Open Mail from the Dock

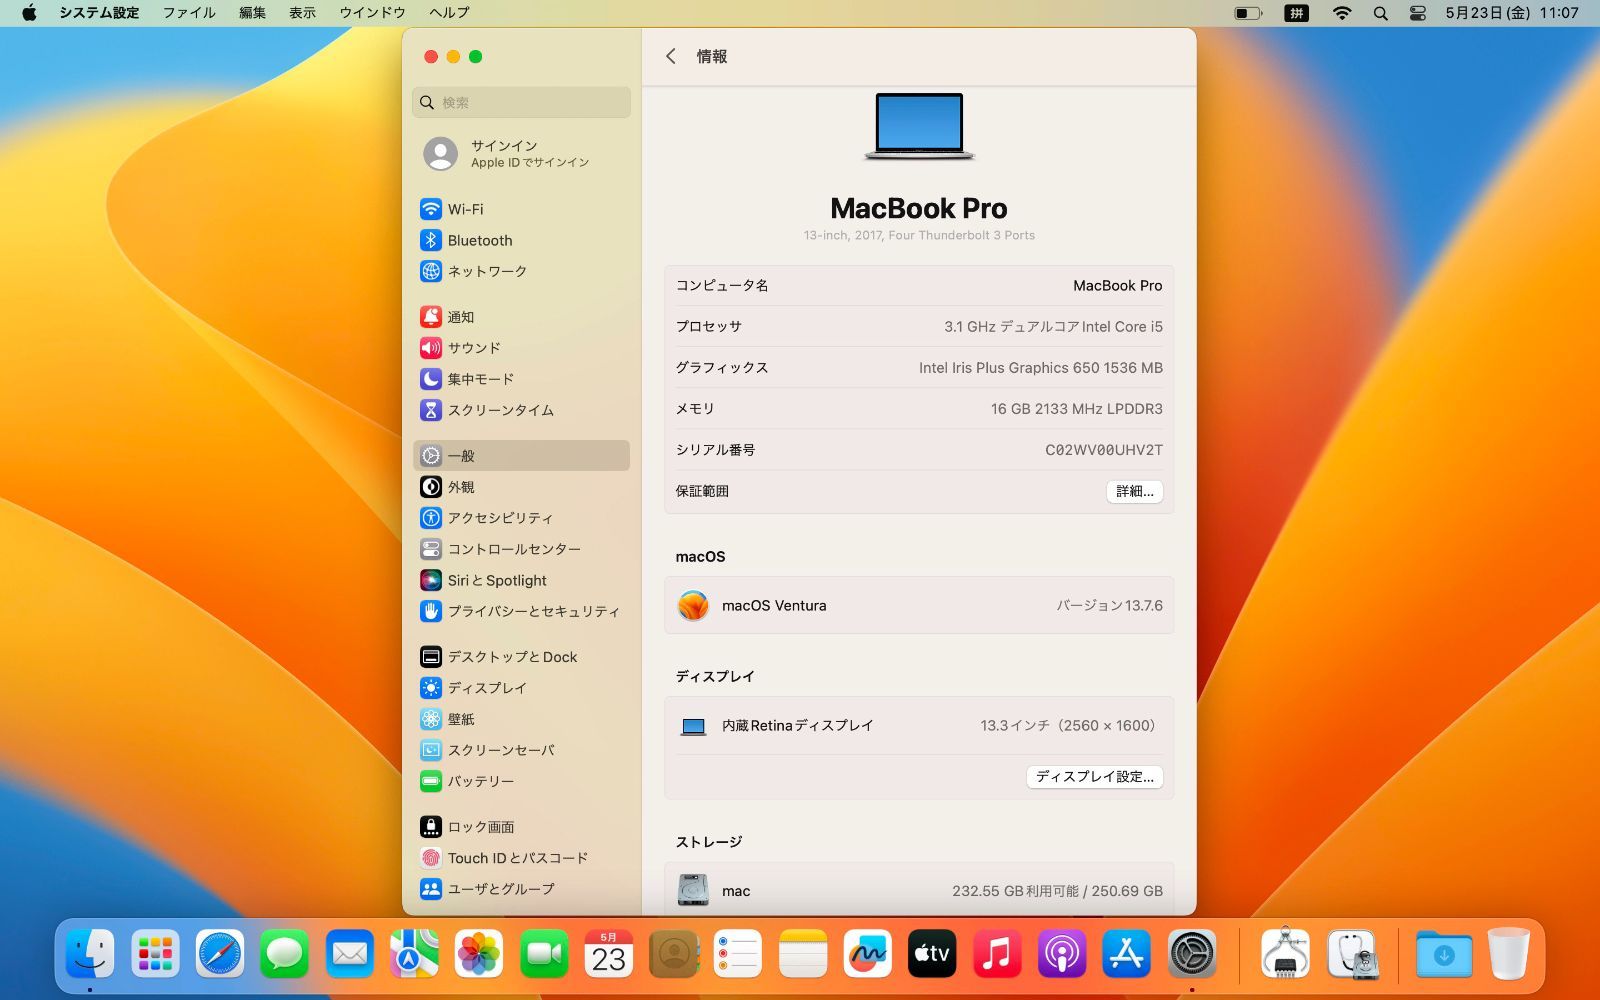point(349,954)
